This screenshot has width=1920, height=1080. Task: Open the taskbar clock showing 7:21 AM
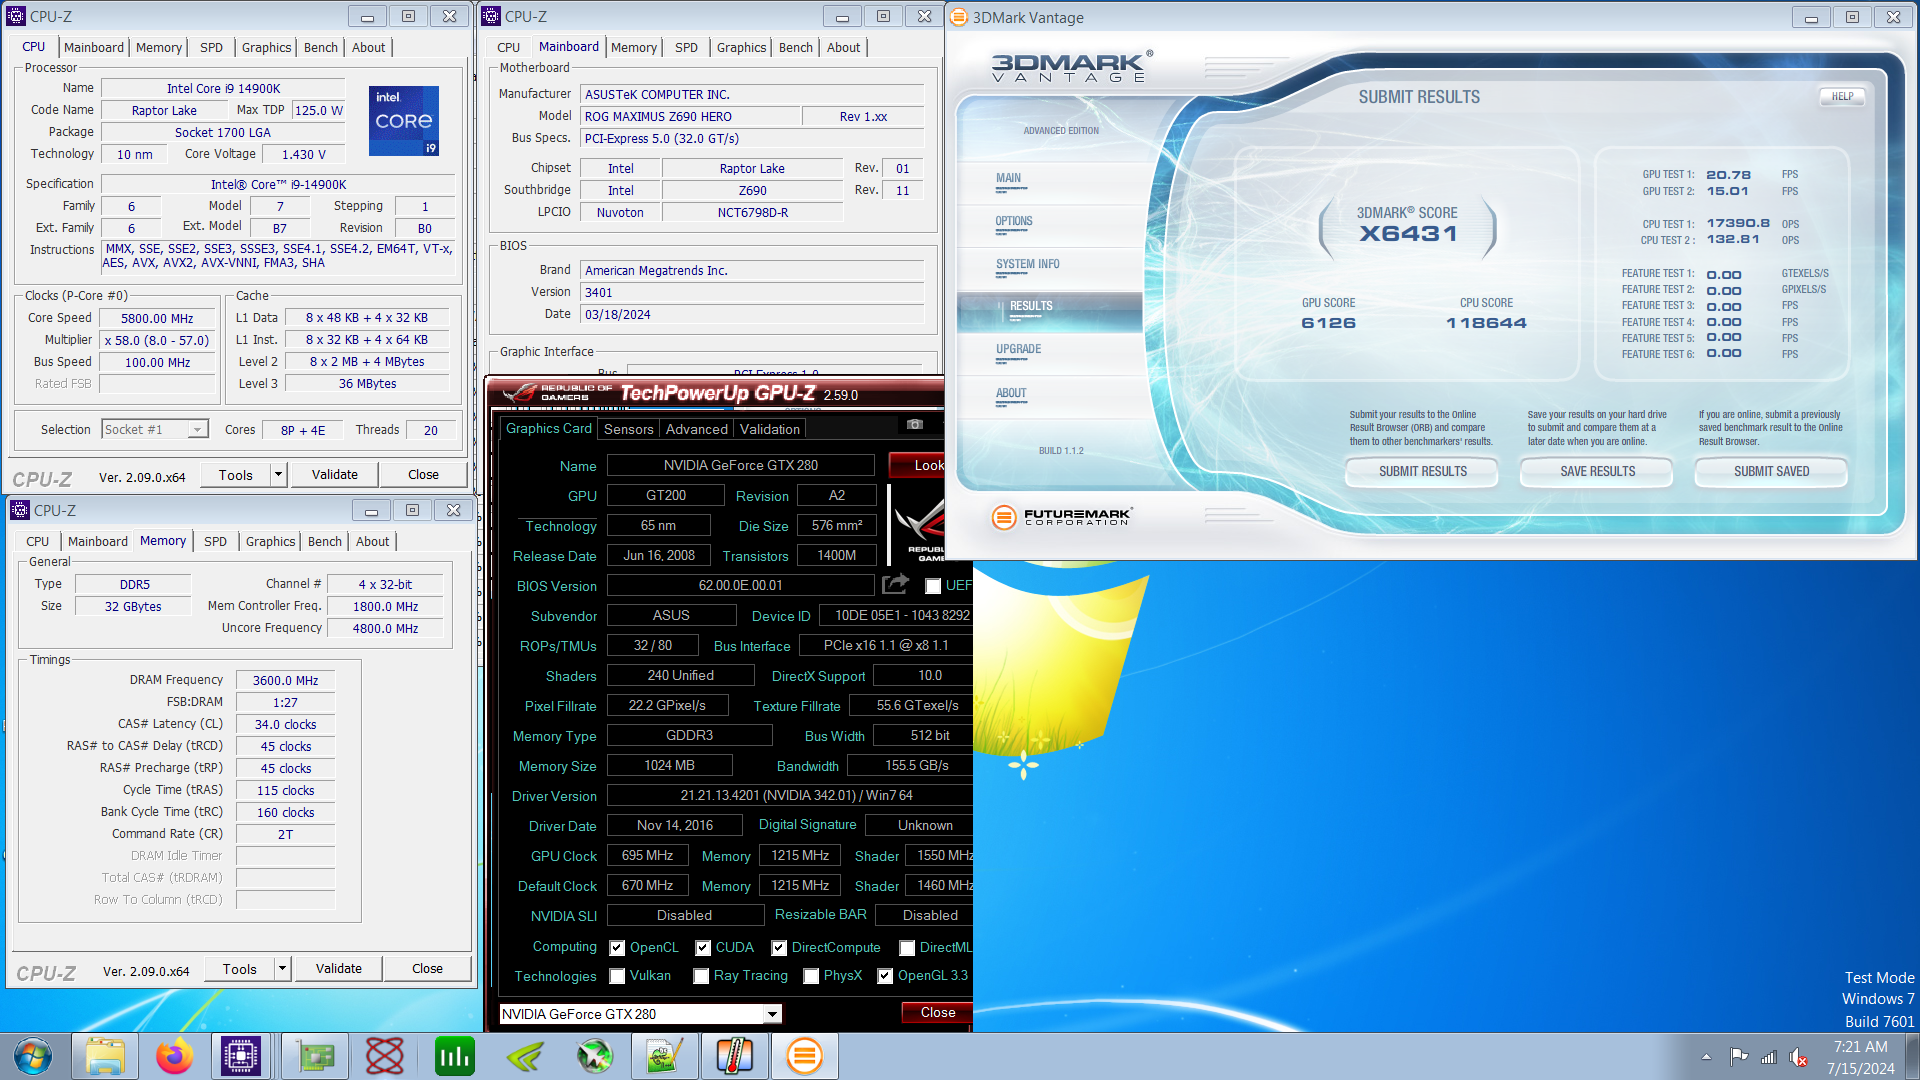[x=1860, y=1057]
